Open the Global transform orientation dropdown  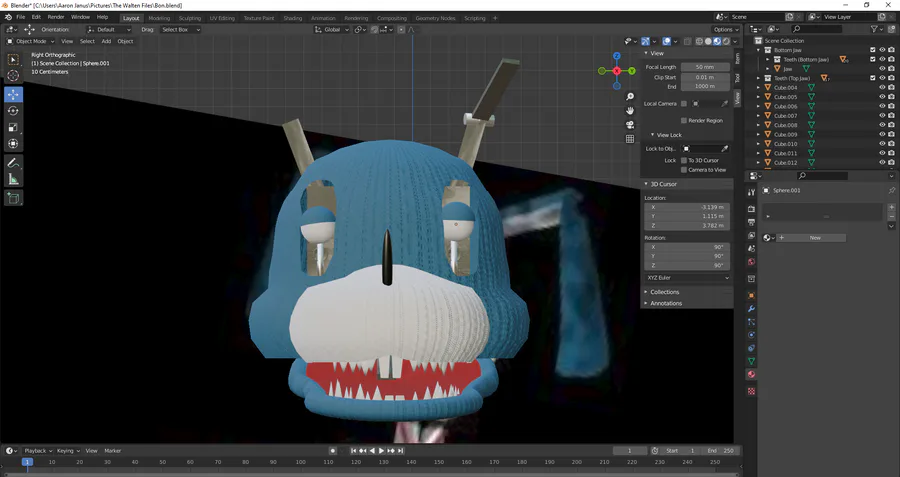click(332, 29)
